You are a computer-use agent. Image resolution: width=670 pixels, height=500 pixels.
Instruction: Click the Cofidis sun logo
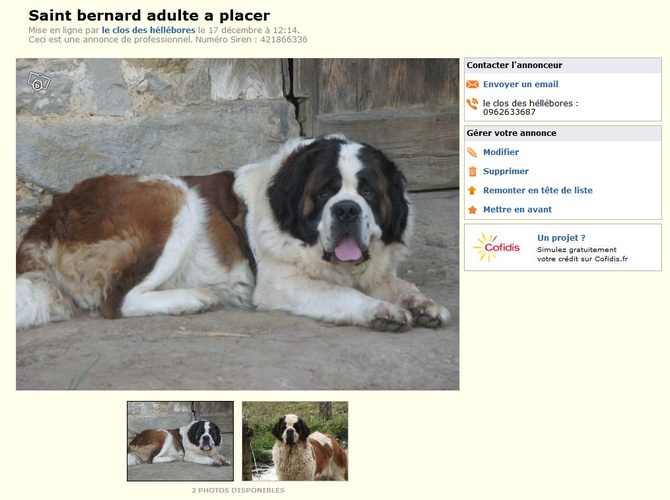pos(496,247)
